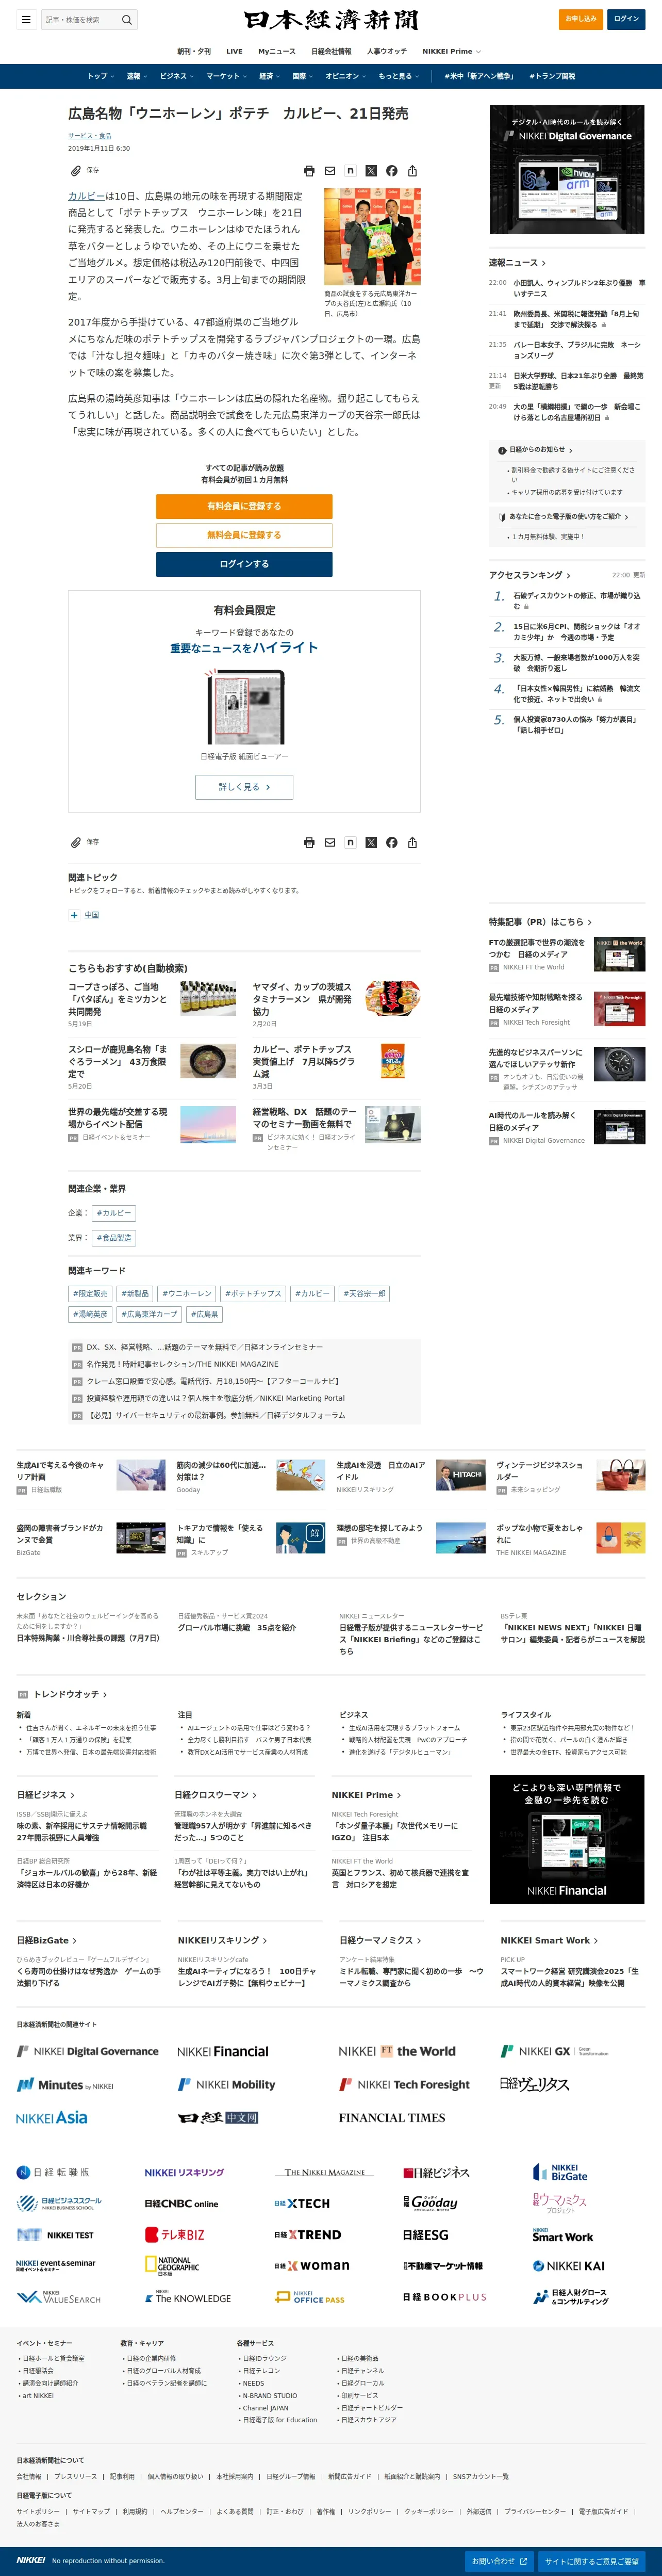
Task: Click the print icon above the article text
Action: 309,171
